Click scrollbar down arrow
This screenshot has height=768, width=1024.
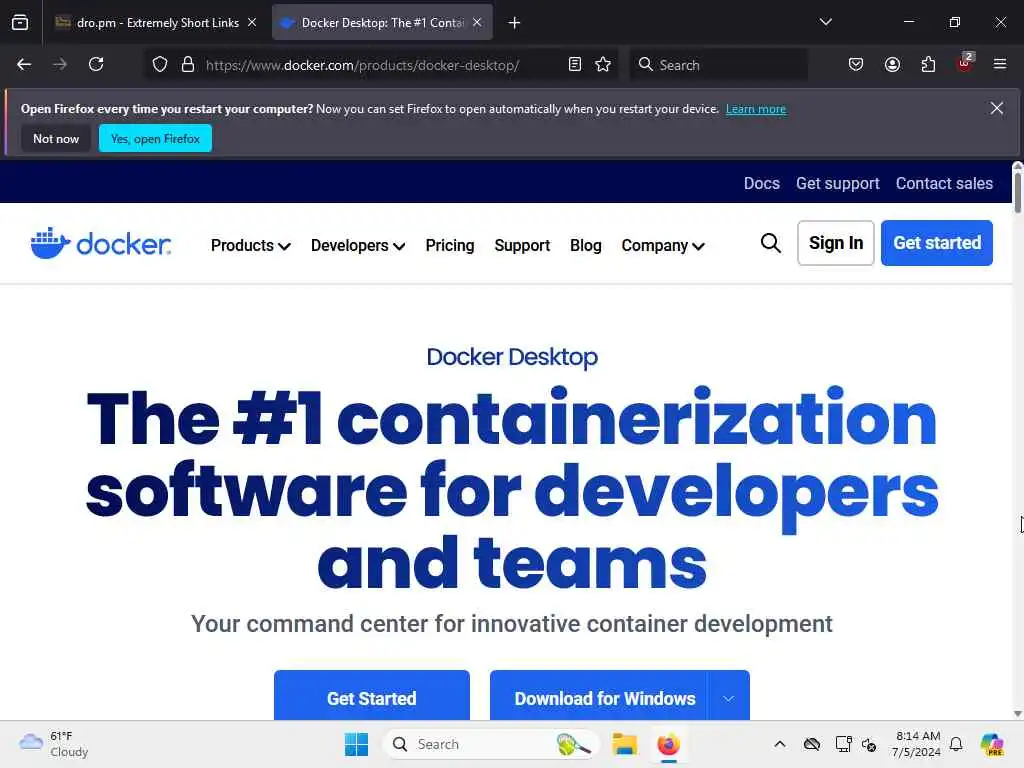[x=1017, y=713]
